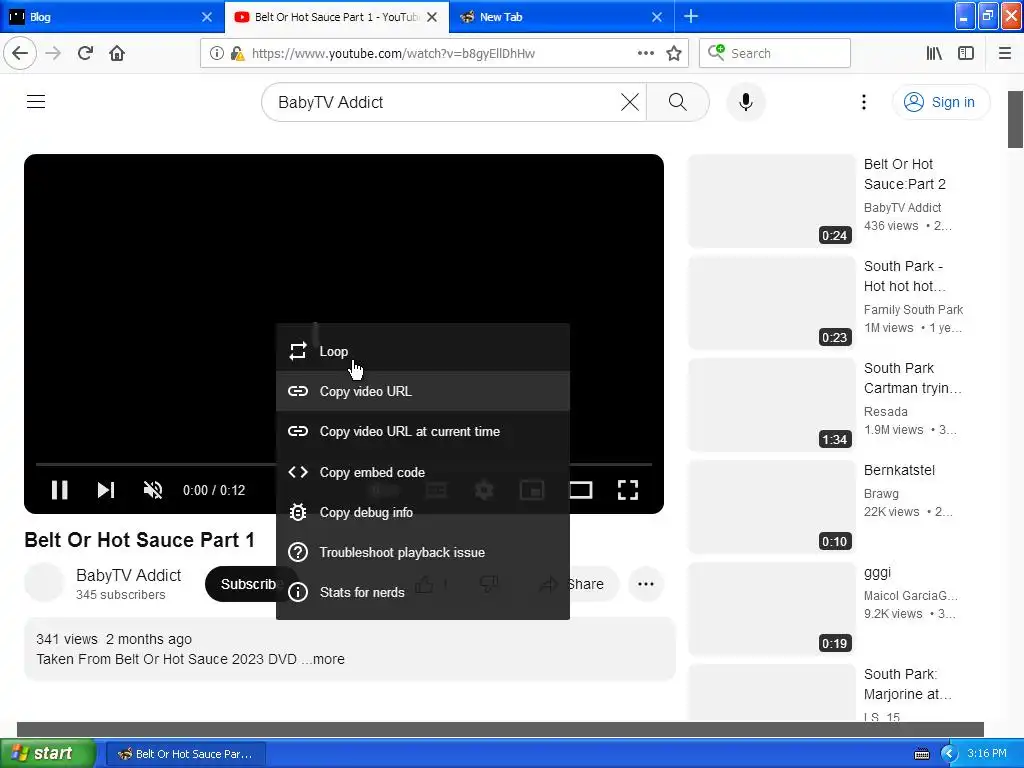The width and height of the screenshot is (1024, 768).
Task: Expand hidden system tray icons
Action: tap(949, 754)
